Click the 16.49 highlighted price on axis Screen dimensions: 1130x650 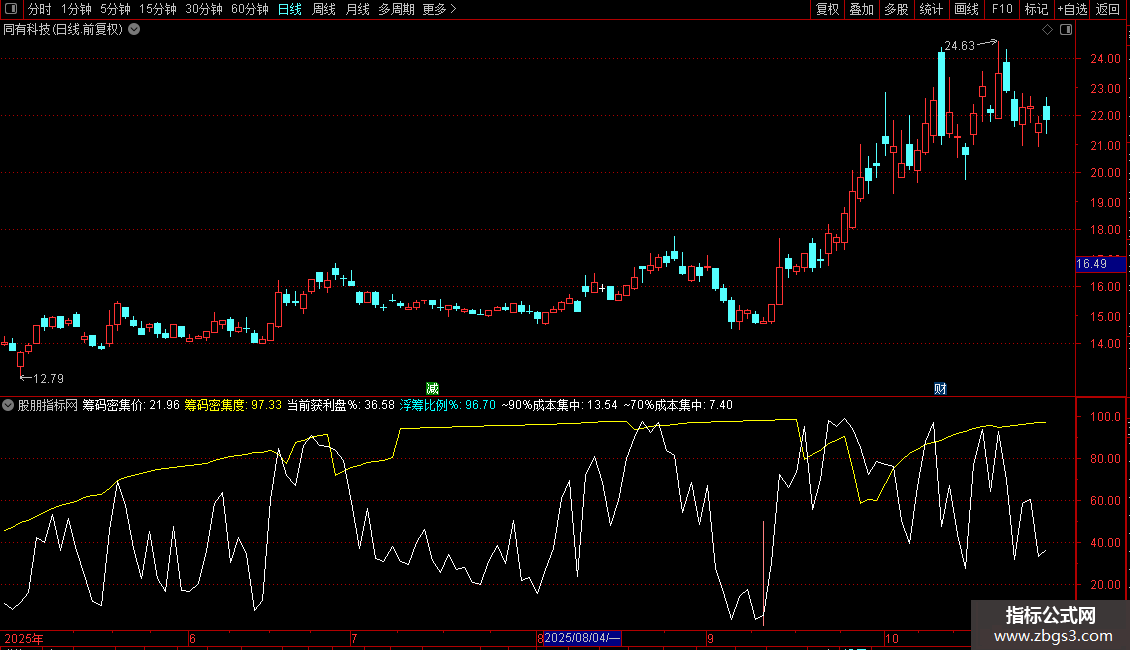(1100, 264)
